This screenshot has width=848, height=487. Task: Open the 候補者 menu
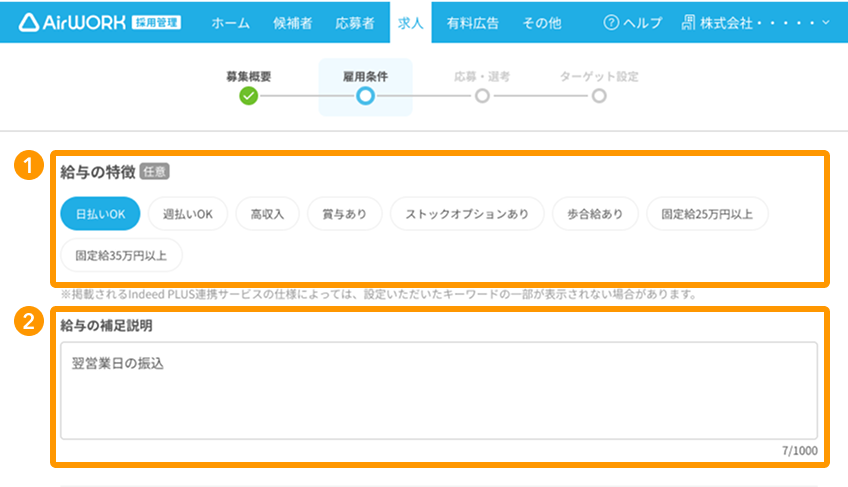tap(293, 23)
